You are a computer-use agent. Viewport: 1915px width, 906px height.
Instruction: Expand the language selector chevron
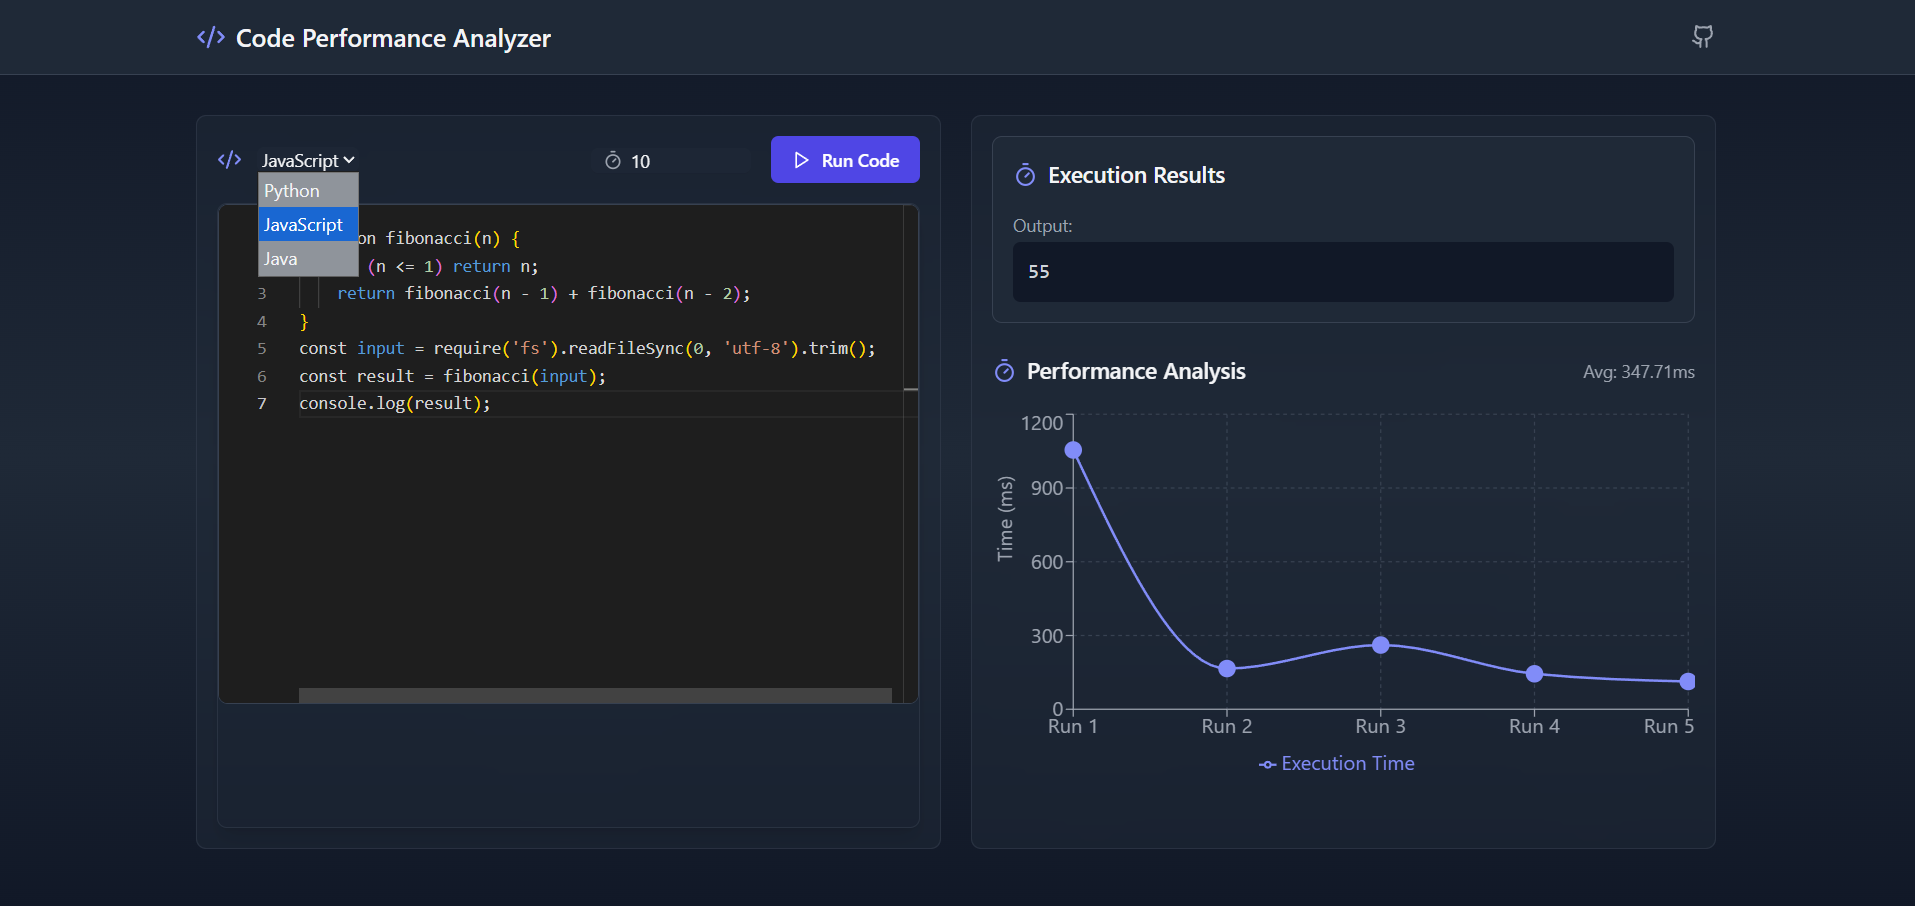tap(348, 159)
